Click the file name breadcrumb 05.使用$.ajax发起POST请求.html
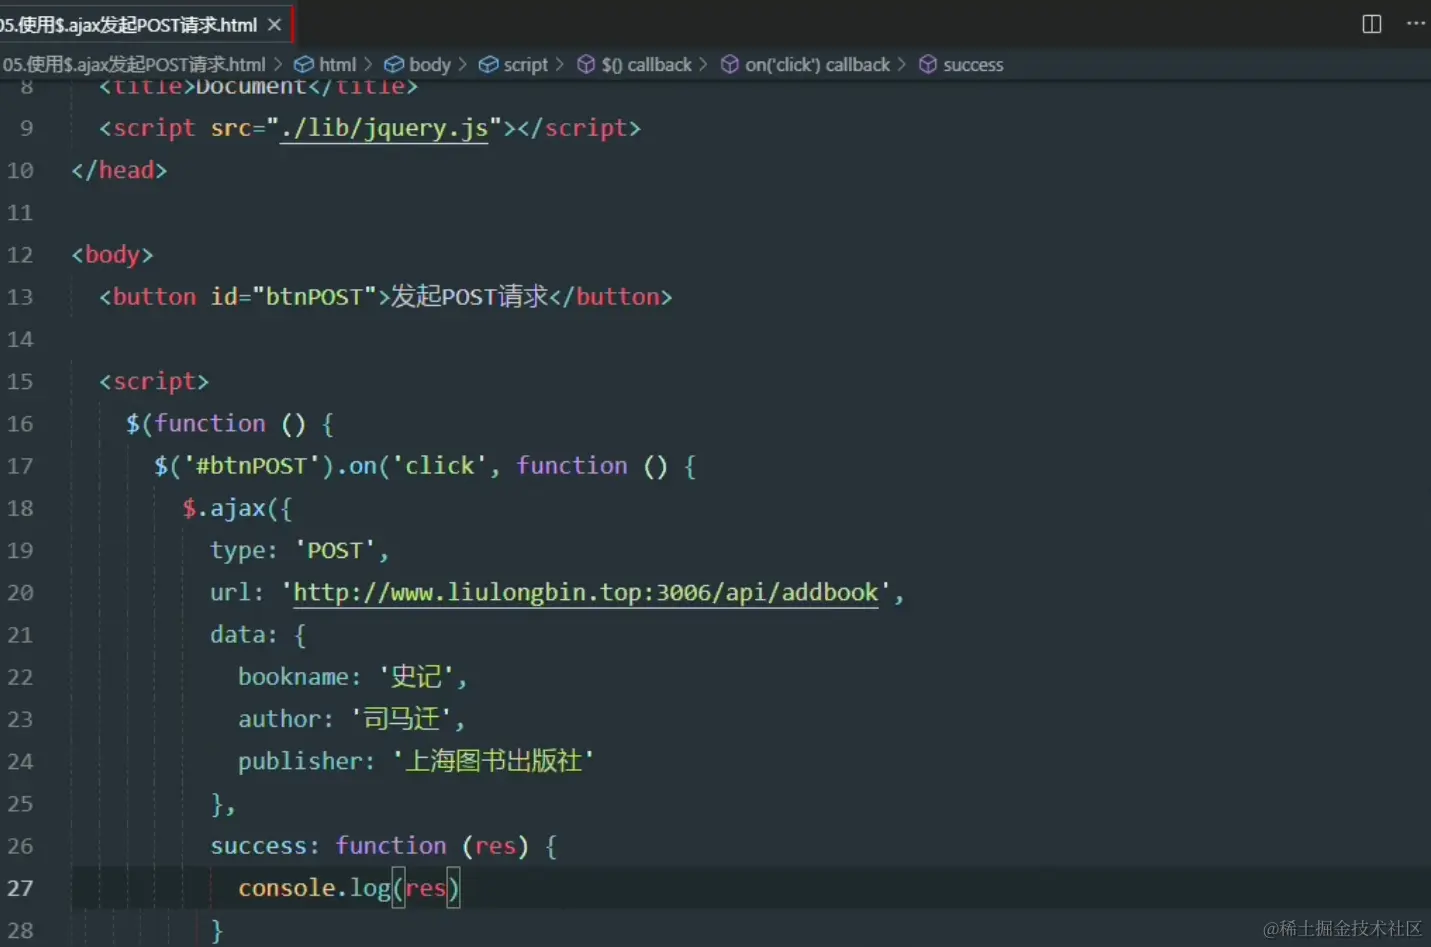1431x947 pixels. pos(133,64)
